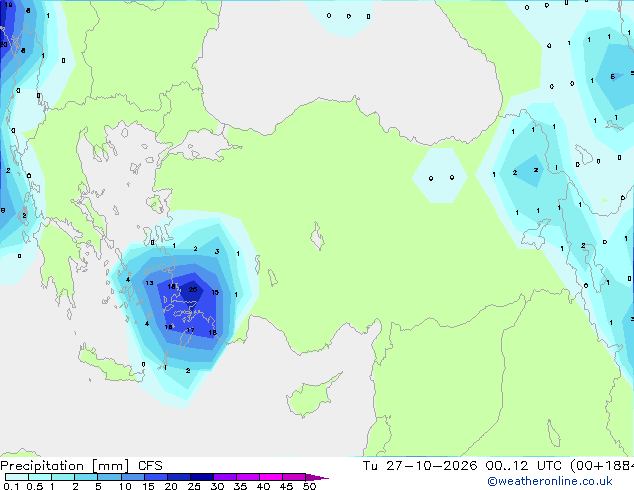This screenshot has height=490, width=634.
Task: Click the 0.1–0.5 mm legend color swatch
Action: point(17,477)
